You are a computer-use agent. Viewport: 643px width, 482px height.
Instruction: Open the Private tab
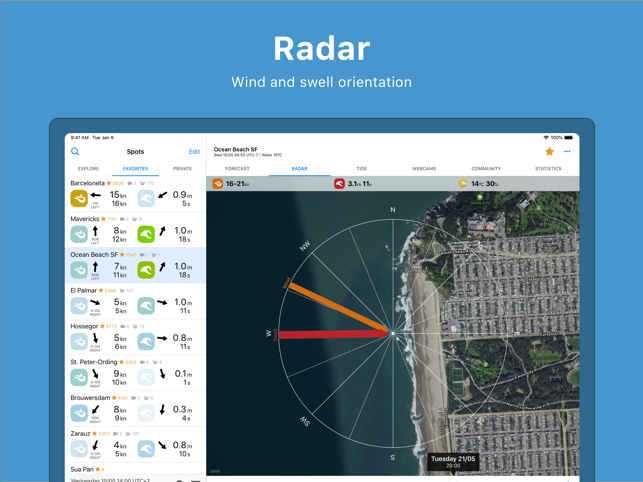tap(182, 169)
